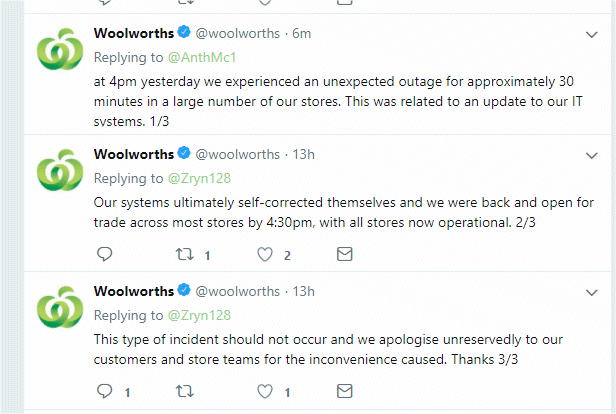
Task: Open the 13h timestamp on the 2/3 tweet
Action: [304, 153]
